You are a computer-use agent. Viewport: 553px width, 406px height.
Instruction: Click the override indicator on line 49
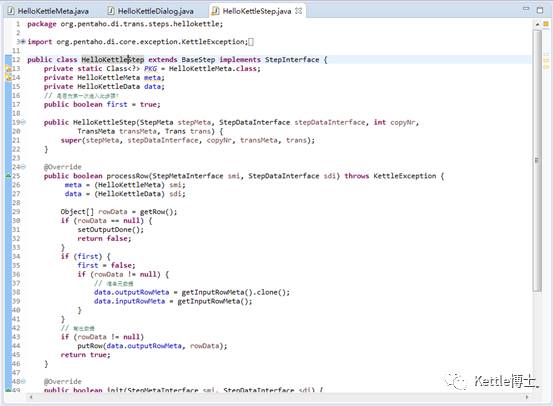click(8, 390)
